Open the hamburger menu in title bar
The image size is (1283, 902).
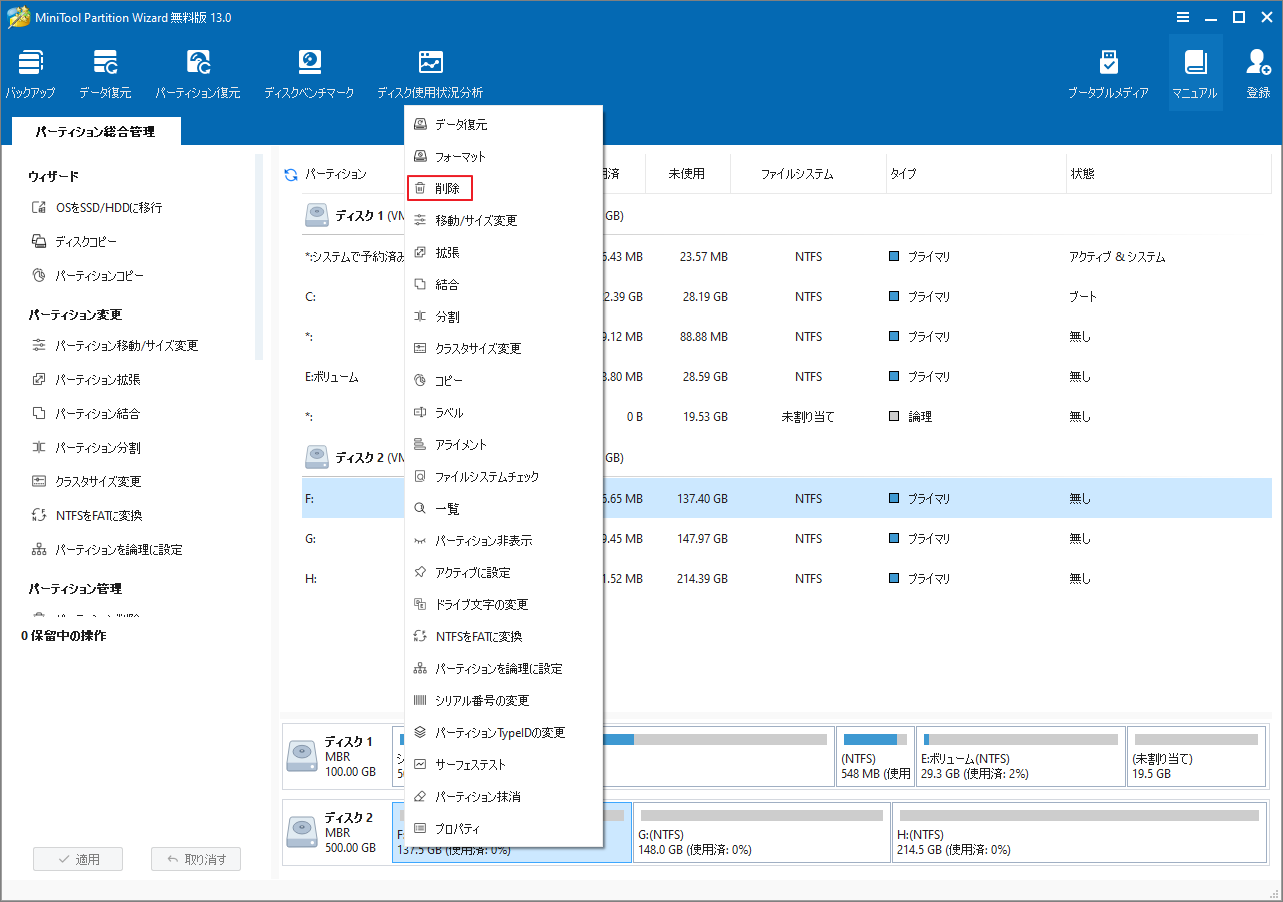(1183, 17)
